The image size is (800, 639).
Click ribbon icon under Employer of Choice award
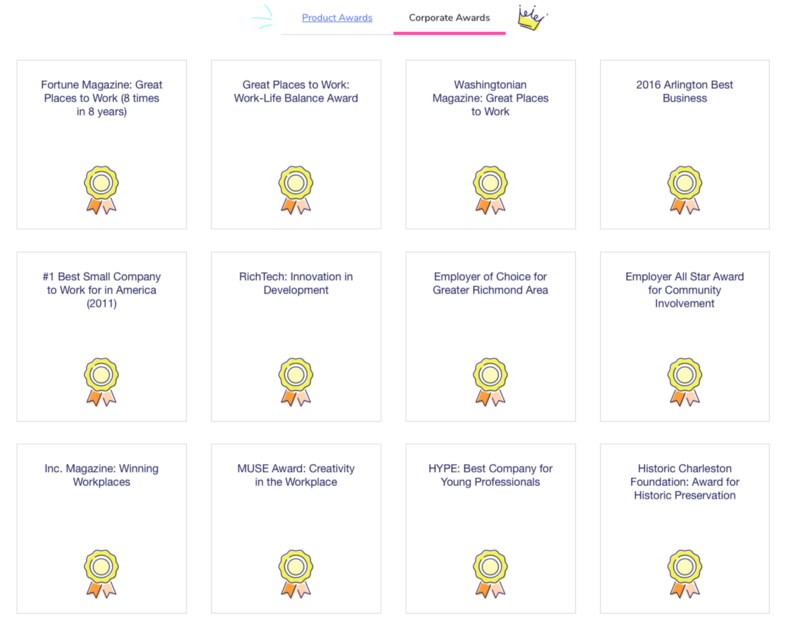coord(490,382)
